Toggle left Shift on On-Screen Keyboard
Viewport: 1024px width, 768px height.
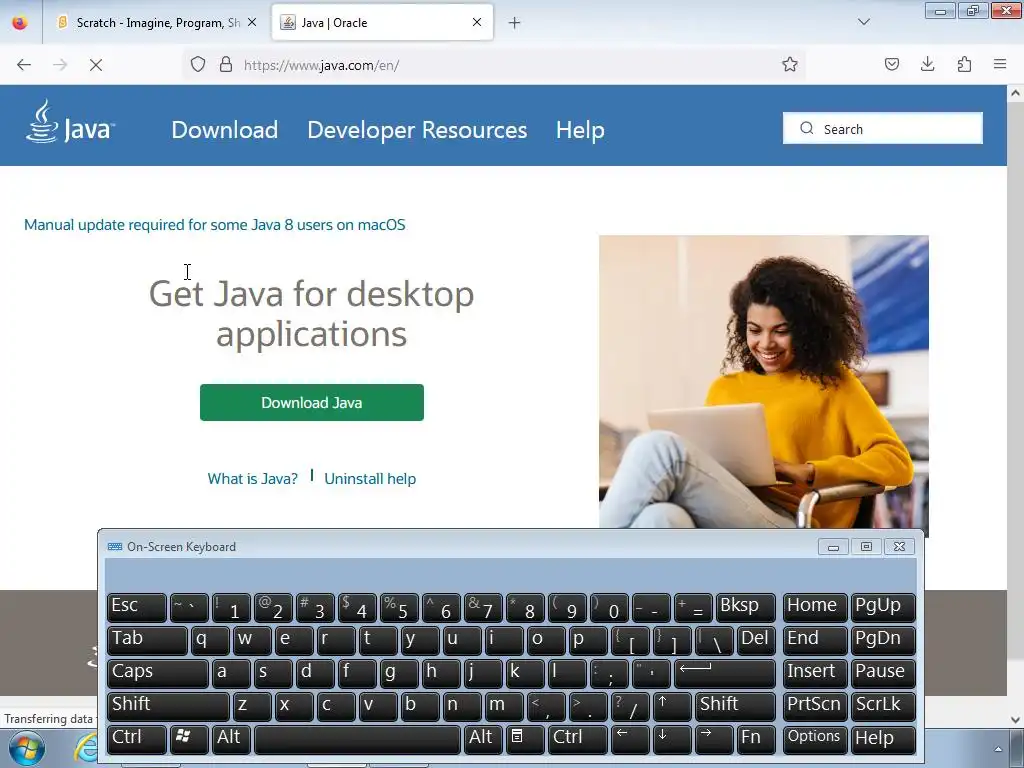[x=168, y=706]
